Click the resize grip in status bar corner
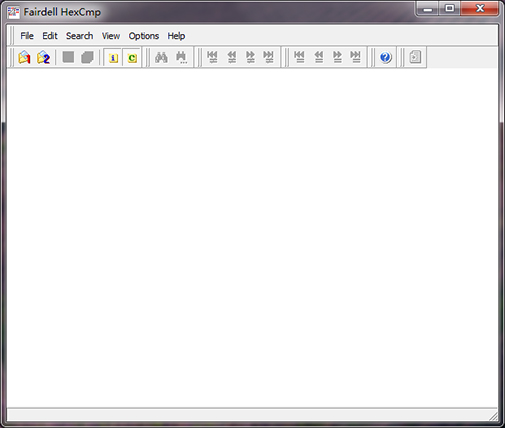 pyautogui.click(x=493, y=416)
